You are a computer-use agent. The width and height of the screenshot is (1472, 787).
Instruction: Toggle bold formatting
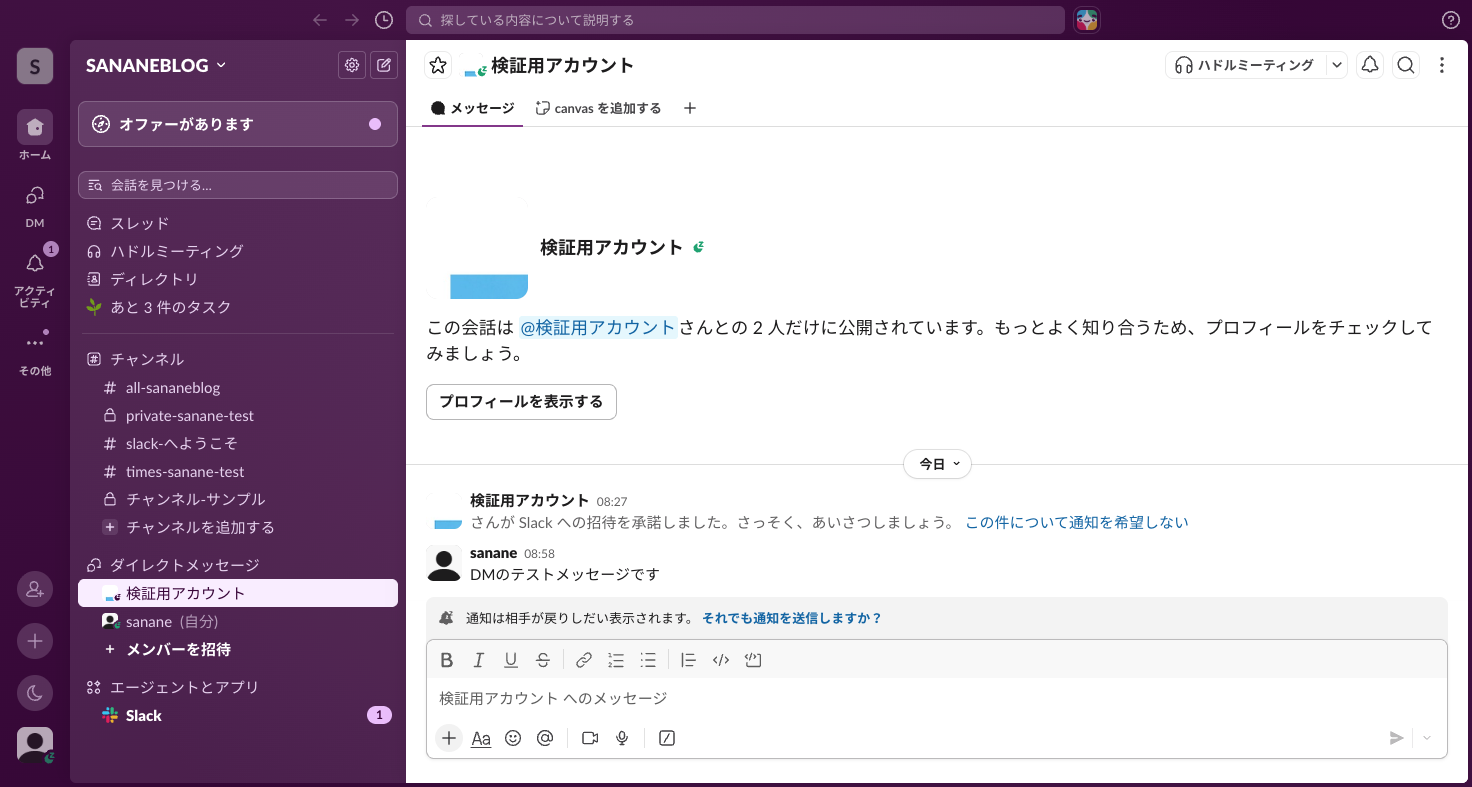point(447,660)
